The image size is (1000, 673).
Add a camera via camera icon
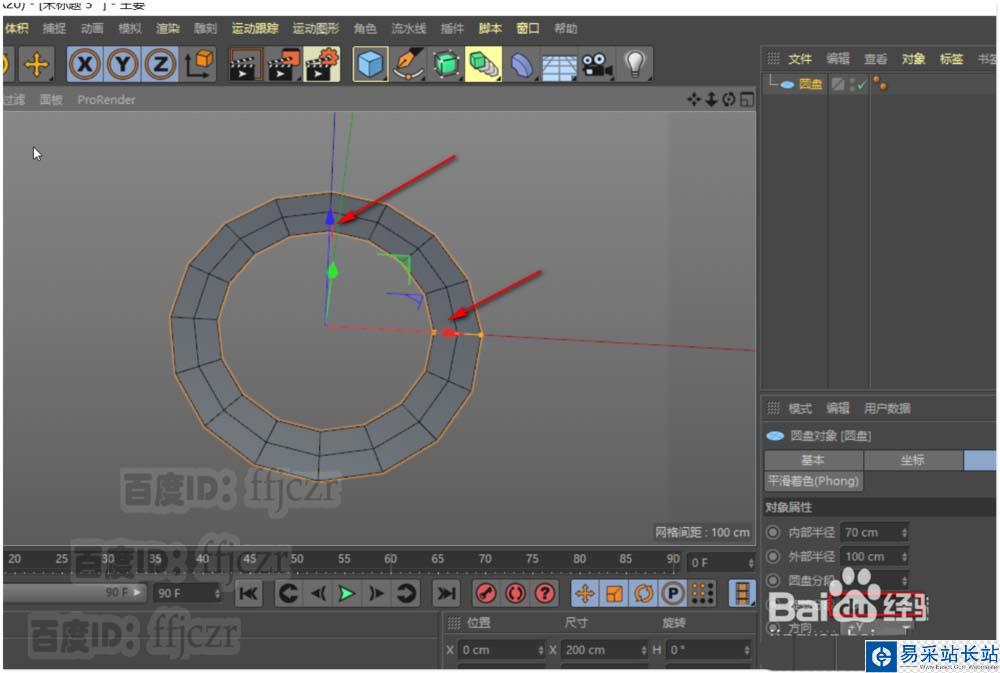[597, 66]
